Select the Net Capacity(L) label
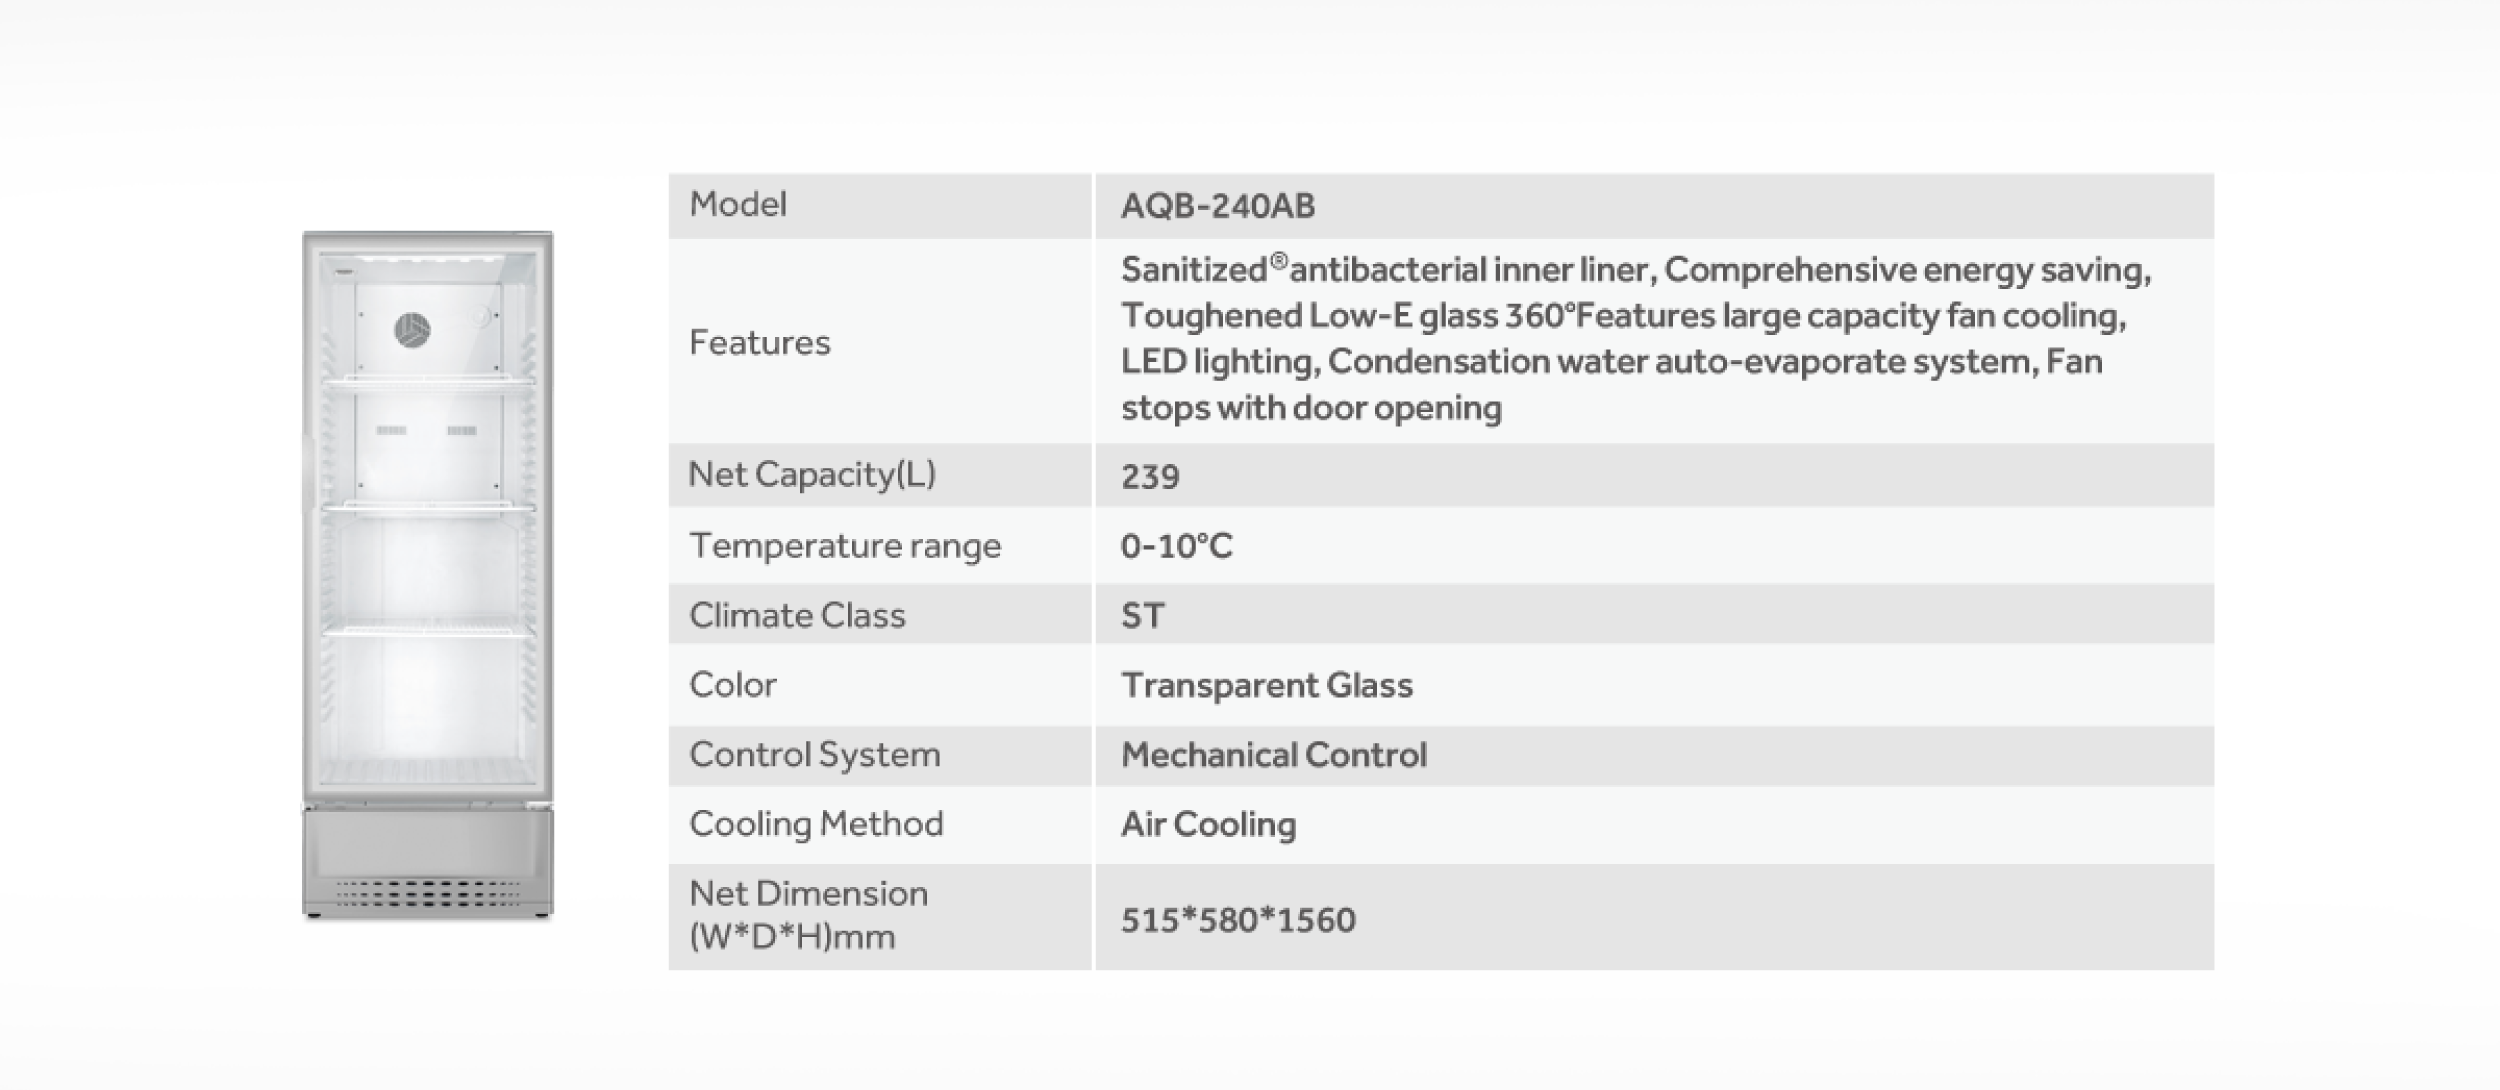The height and width of the screenshot is (1090, 2500). 811,474
